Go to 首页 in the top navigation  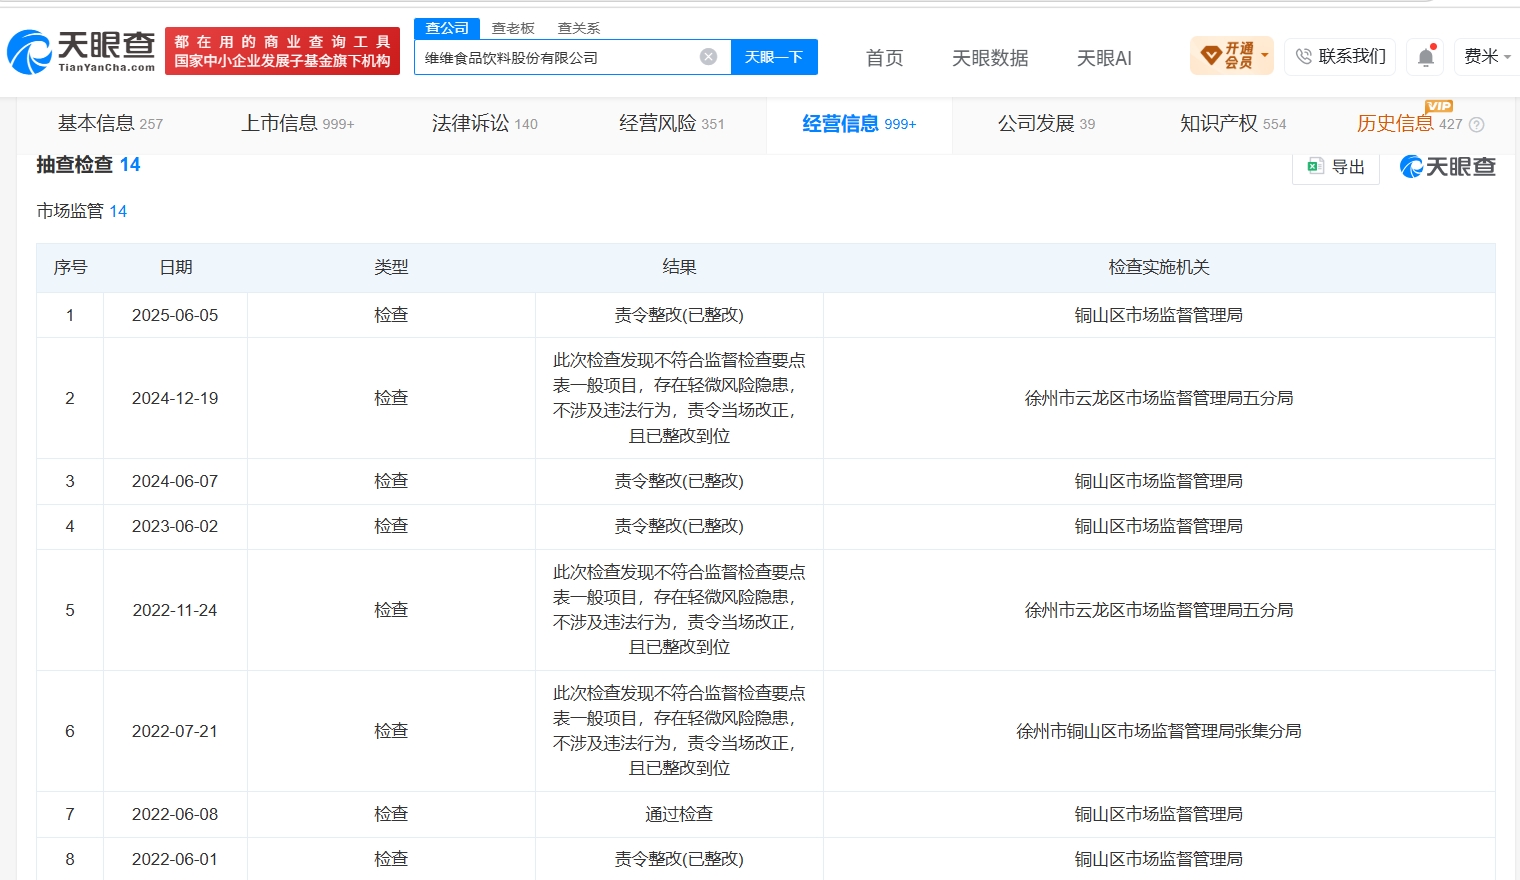point(884,58)
